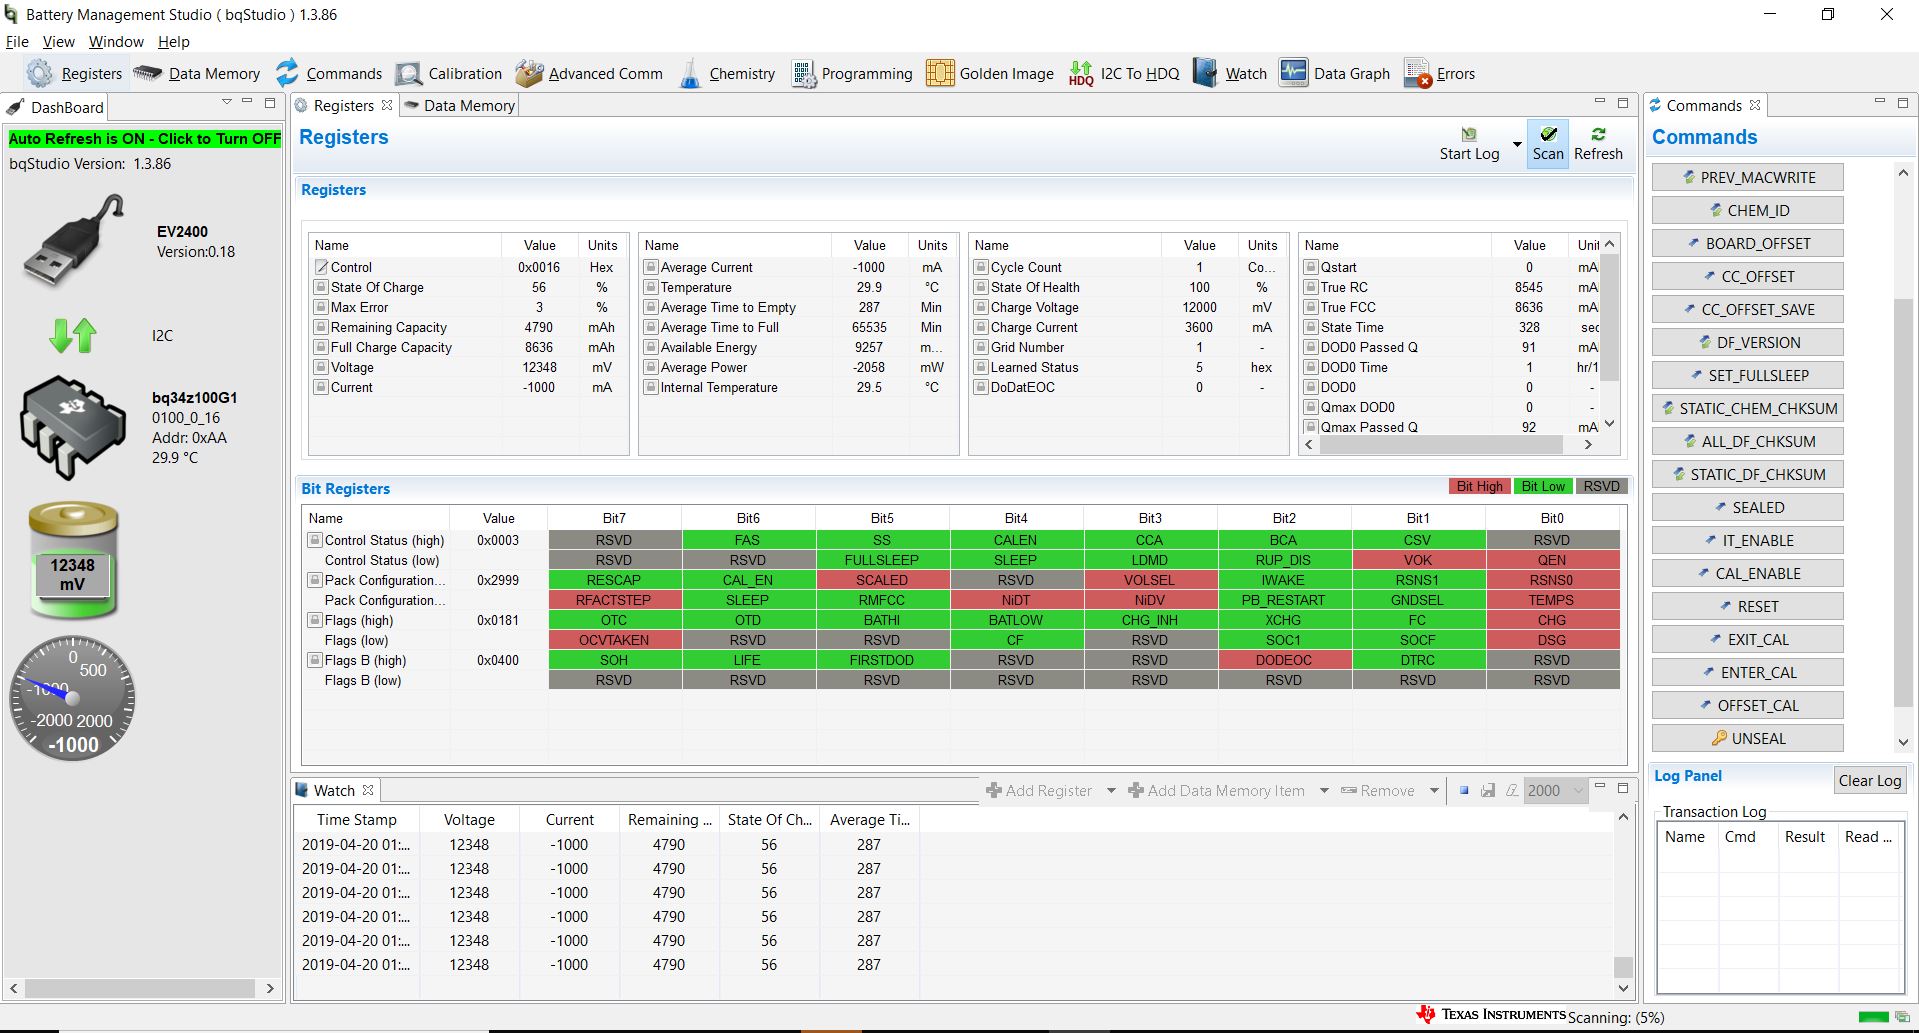Open the 2000 interval combo box
Screen dimensions: 1919x1033
point(1556,790)
